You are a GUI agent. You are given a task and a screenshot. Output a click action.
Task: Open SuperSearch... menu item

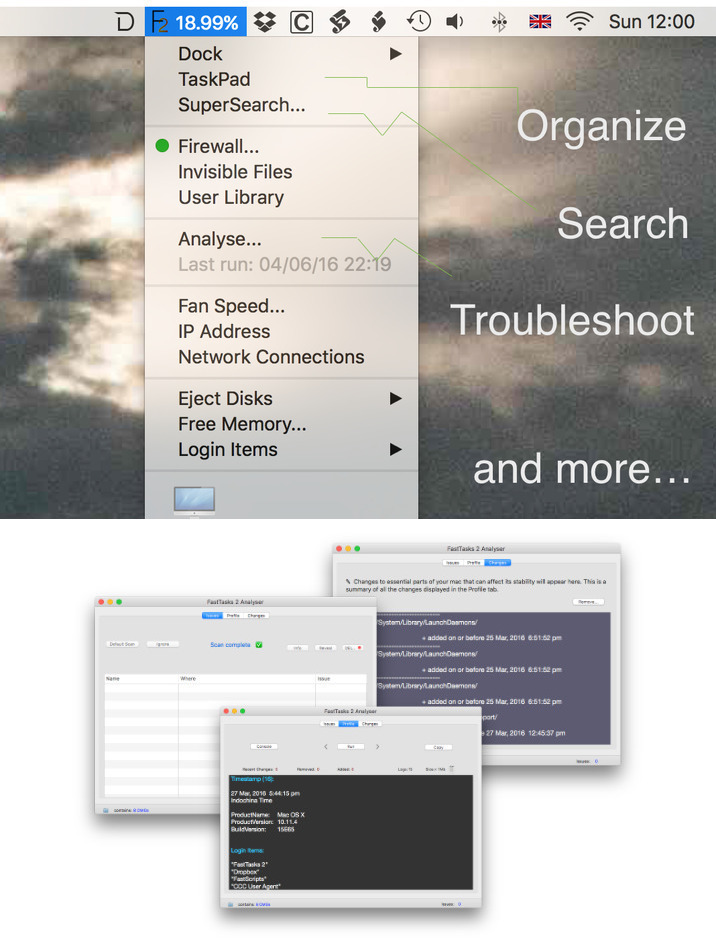point(242,105)
